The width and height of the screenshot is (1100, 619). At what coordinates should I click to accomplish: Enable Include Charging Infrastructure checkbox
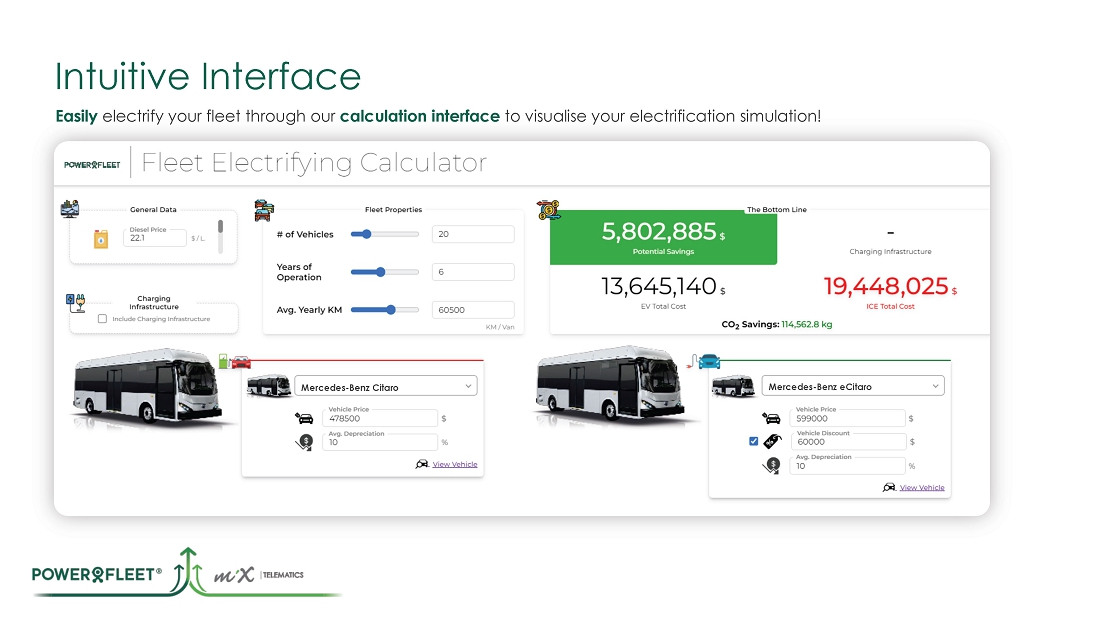(x=102, y=319)
